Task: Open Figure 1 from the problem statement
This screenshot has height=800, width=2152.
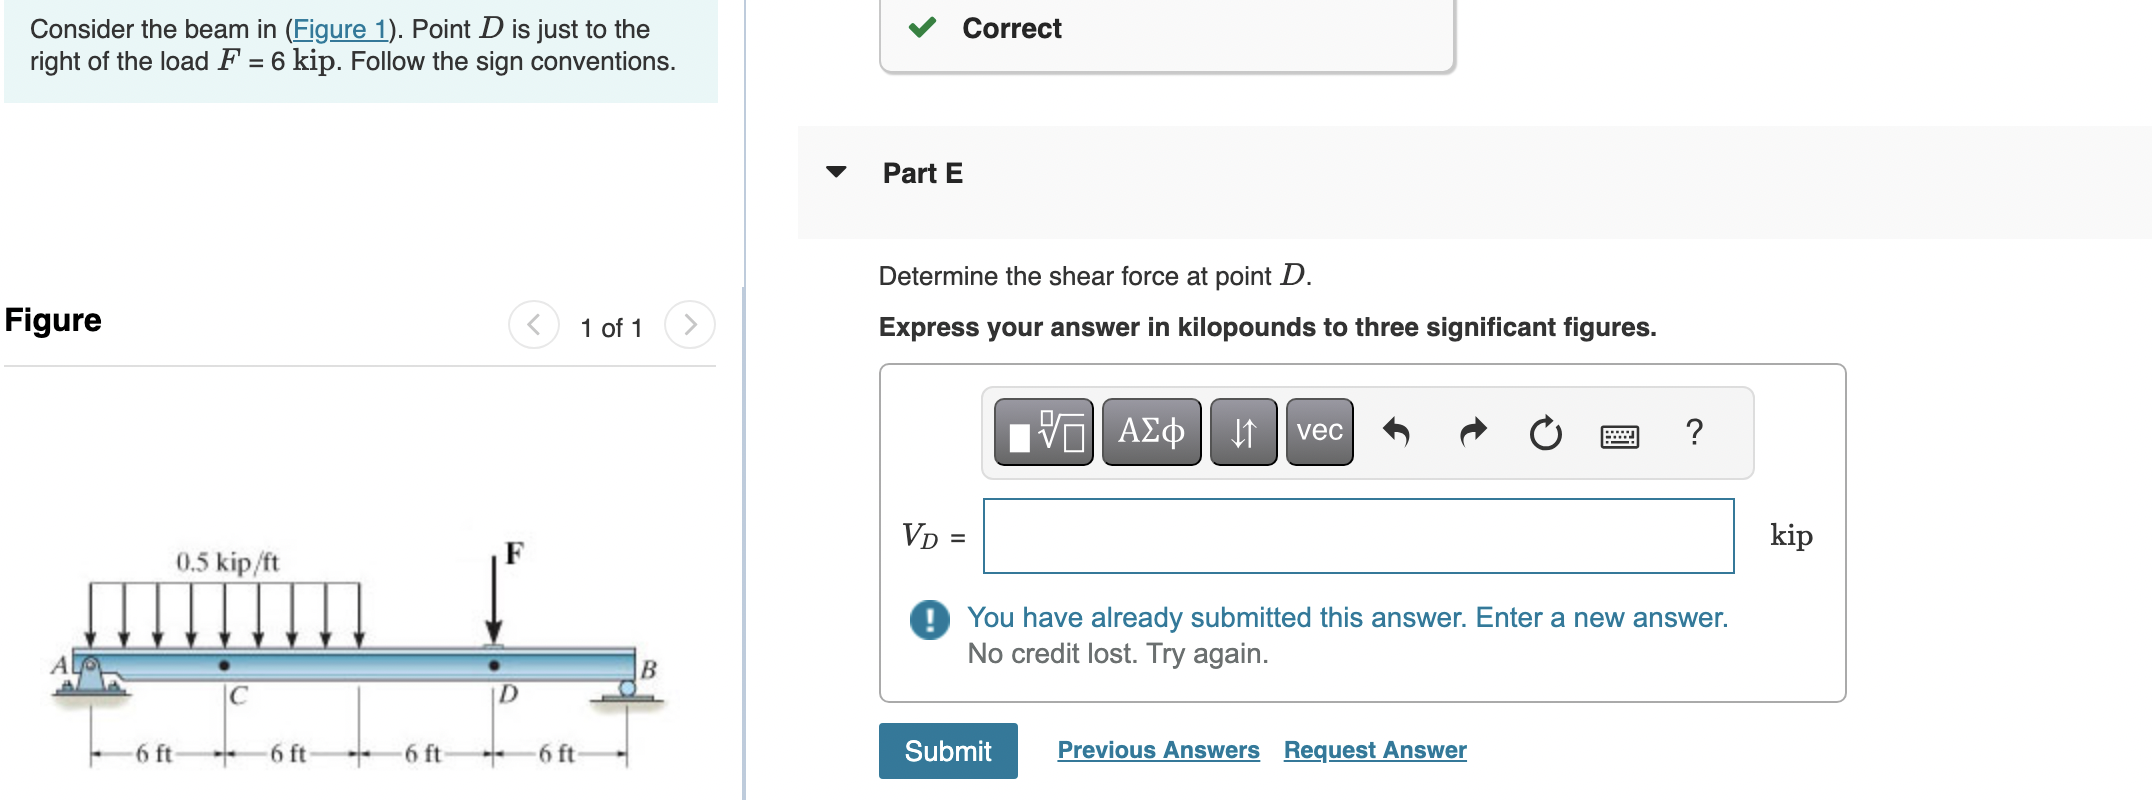Action: tap(341, 28)
